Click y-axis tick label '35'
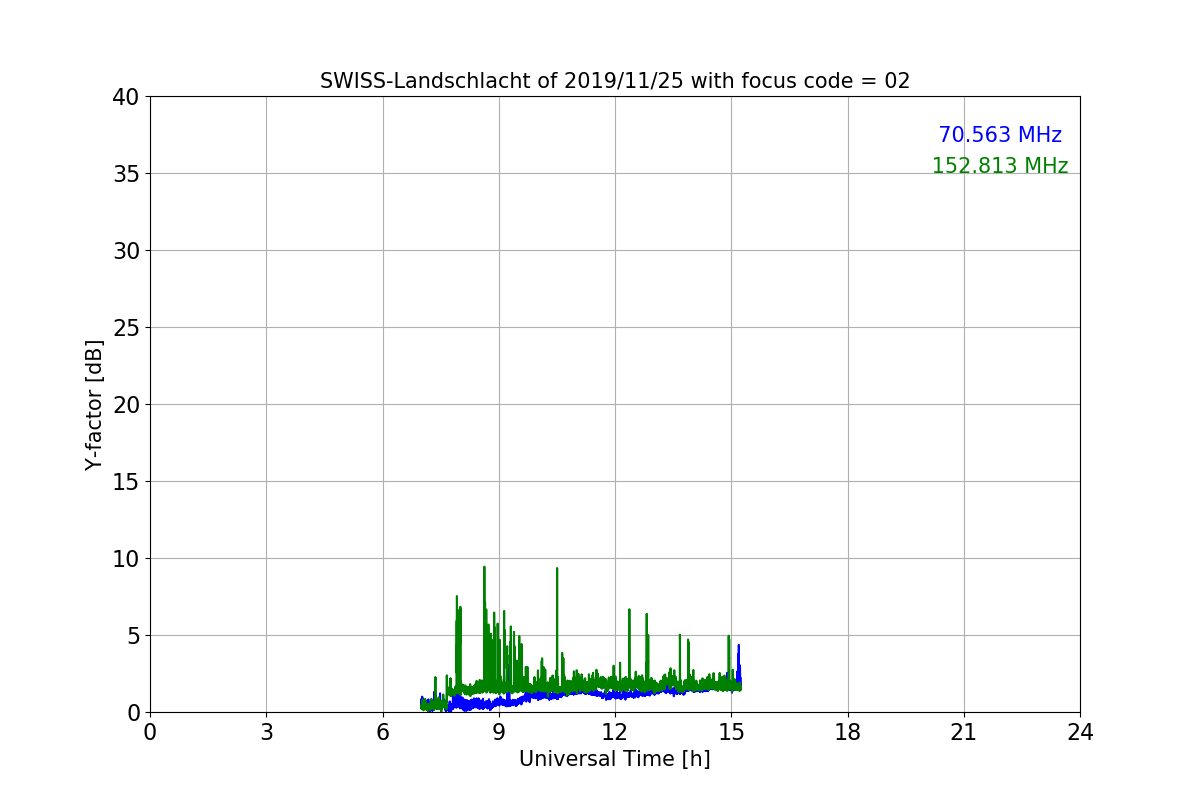 (x=126, y=174)
